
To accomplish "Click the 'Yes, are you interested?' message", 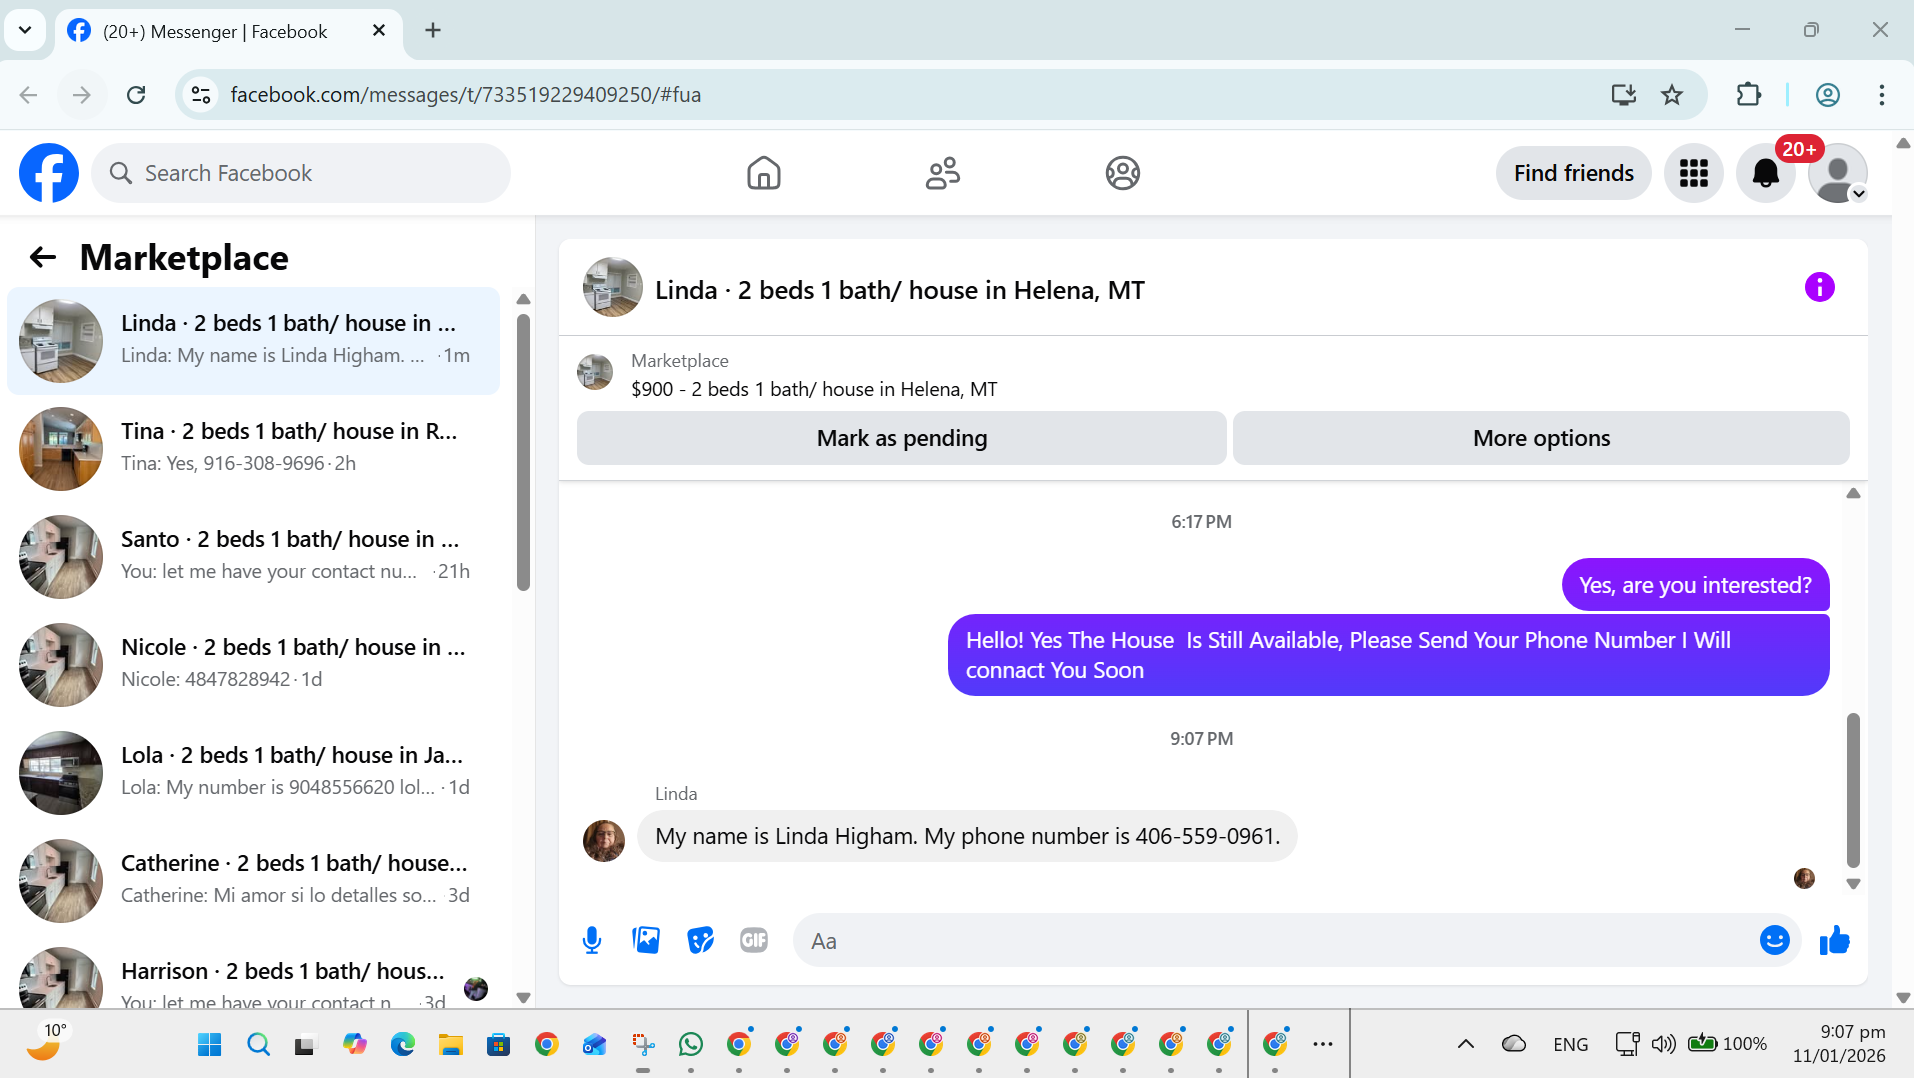I will 1695,585.
